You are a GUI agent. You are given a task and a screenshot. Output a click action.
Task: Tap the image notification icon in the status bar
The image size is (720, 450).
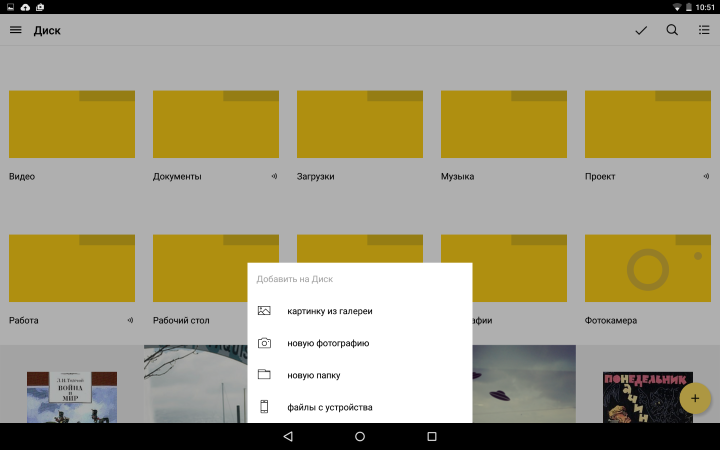[x=10, y=7]
